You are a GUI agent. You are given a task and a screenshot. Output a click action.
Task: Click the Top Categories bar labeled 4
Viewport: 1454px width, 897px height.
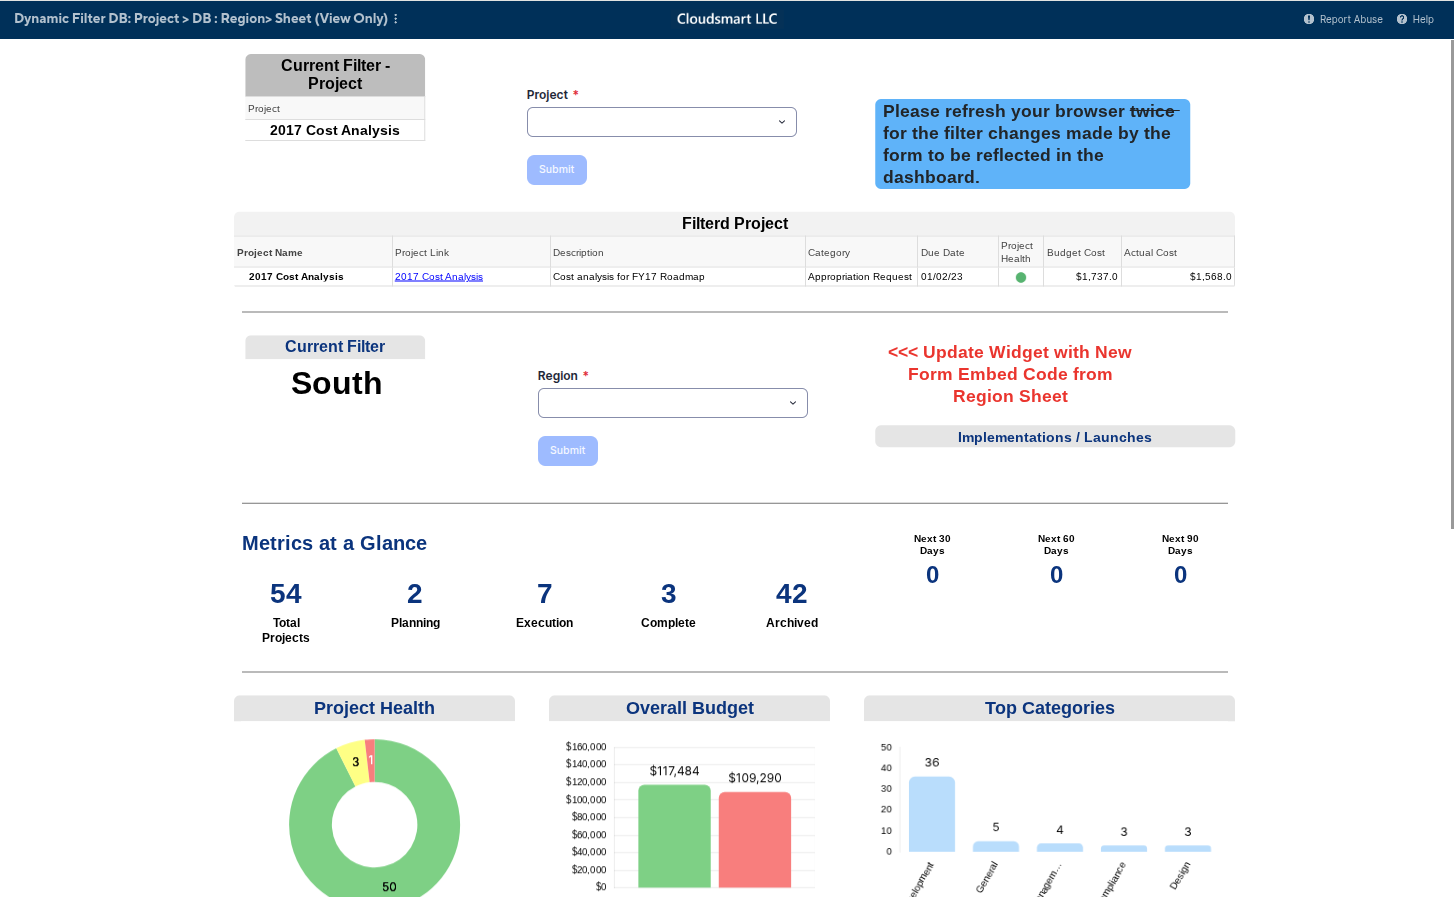click(1060, 847)
